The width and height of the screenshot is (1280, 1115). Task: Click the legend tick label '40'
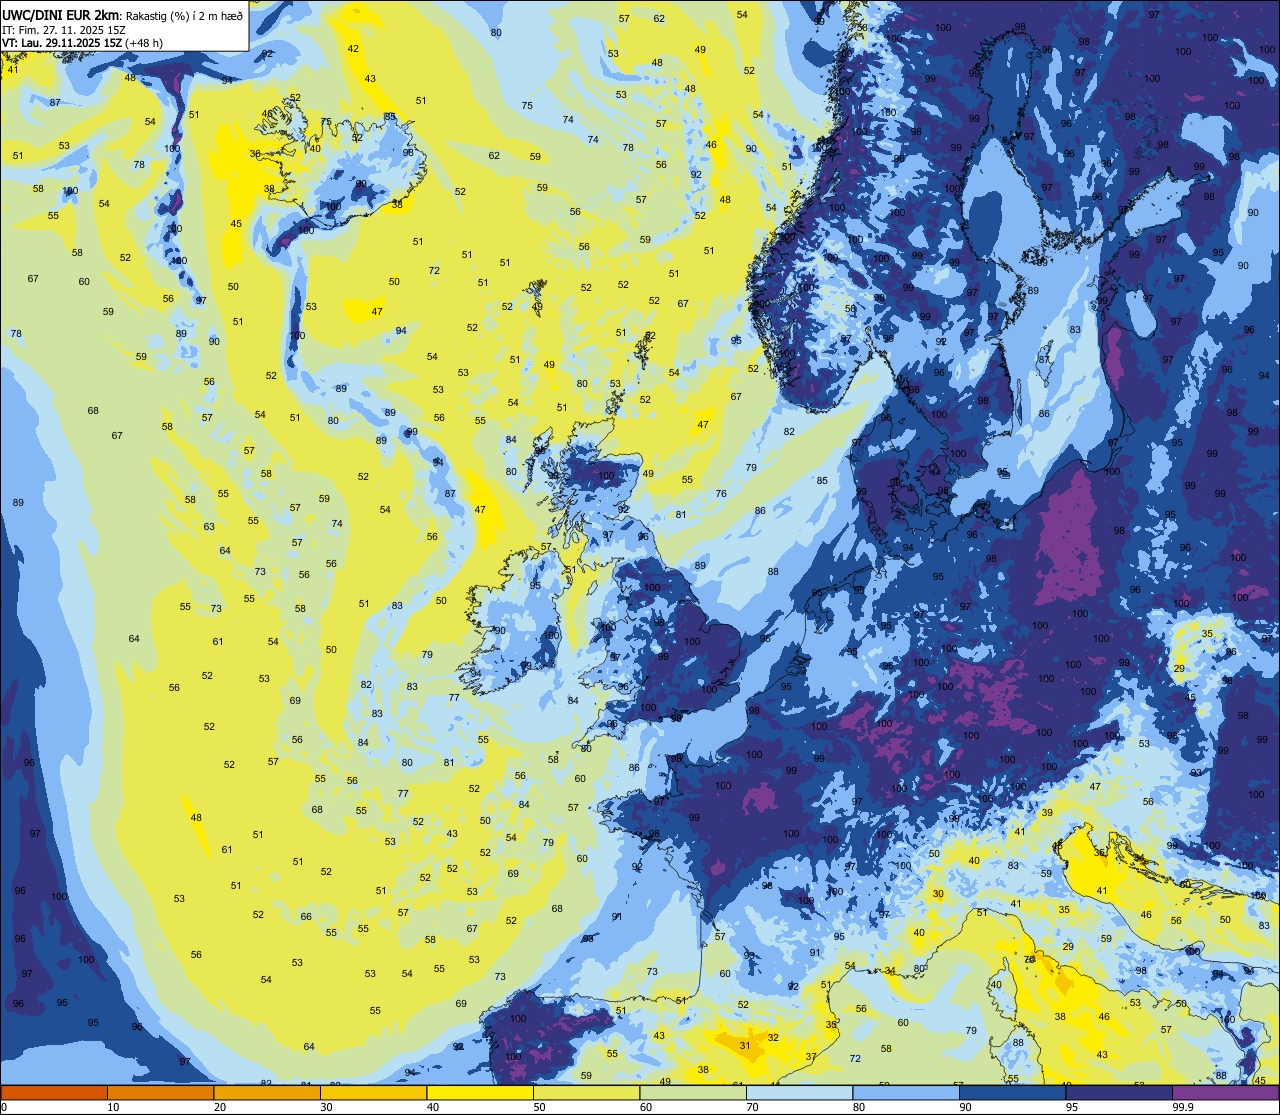point(432,1107)
